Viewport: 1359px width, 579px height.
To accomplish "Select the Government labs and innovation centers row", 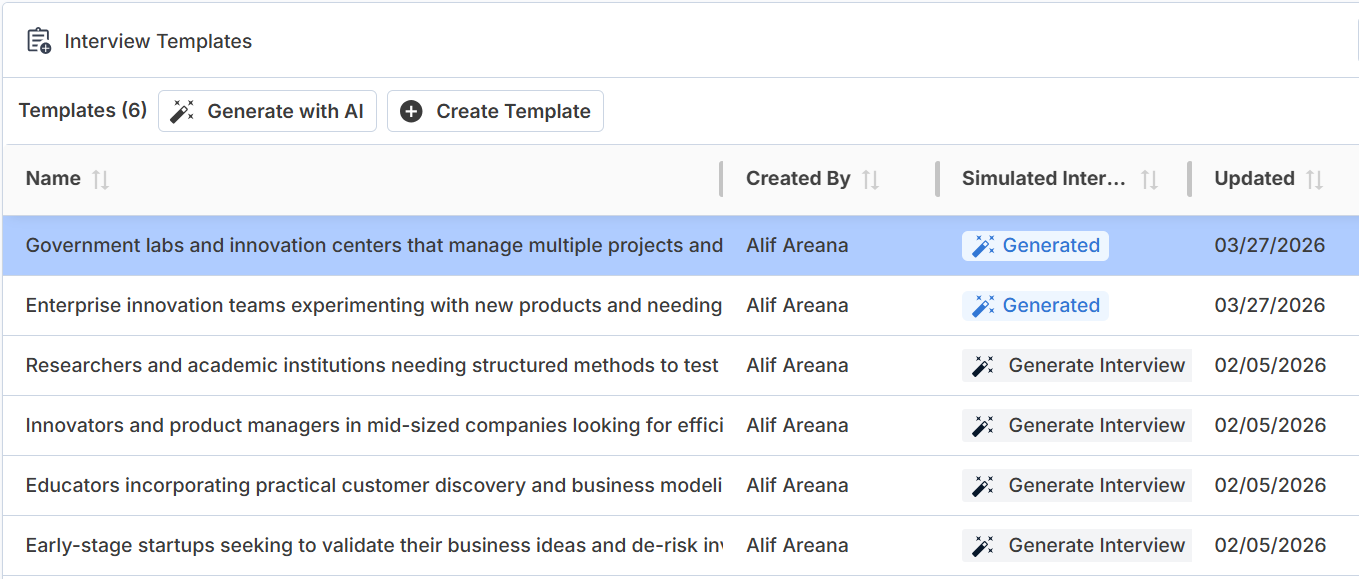I will coord(374,246).
